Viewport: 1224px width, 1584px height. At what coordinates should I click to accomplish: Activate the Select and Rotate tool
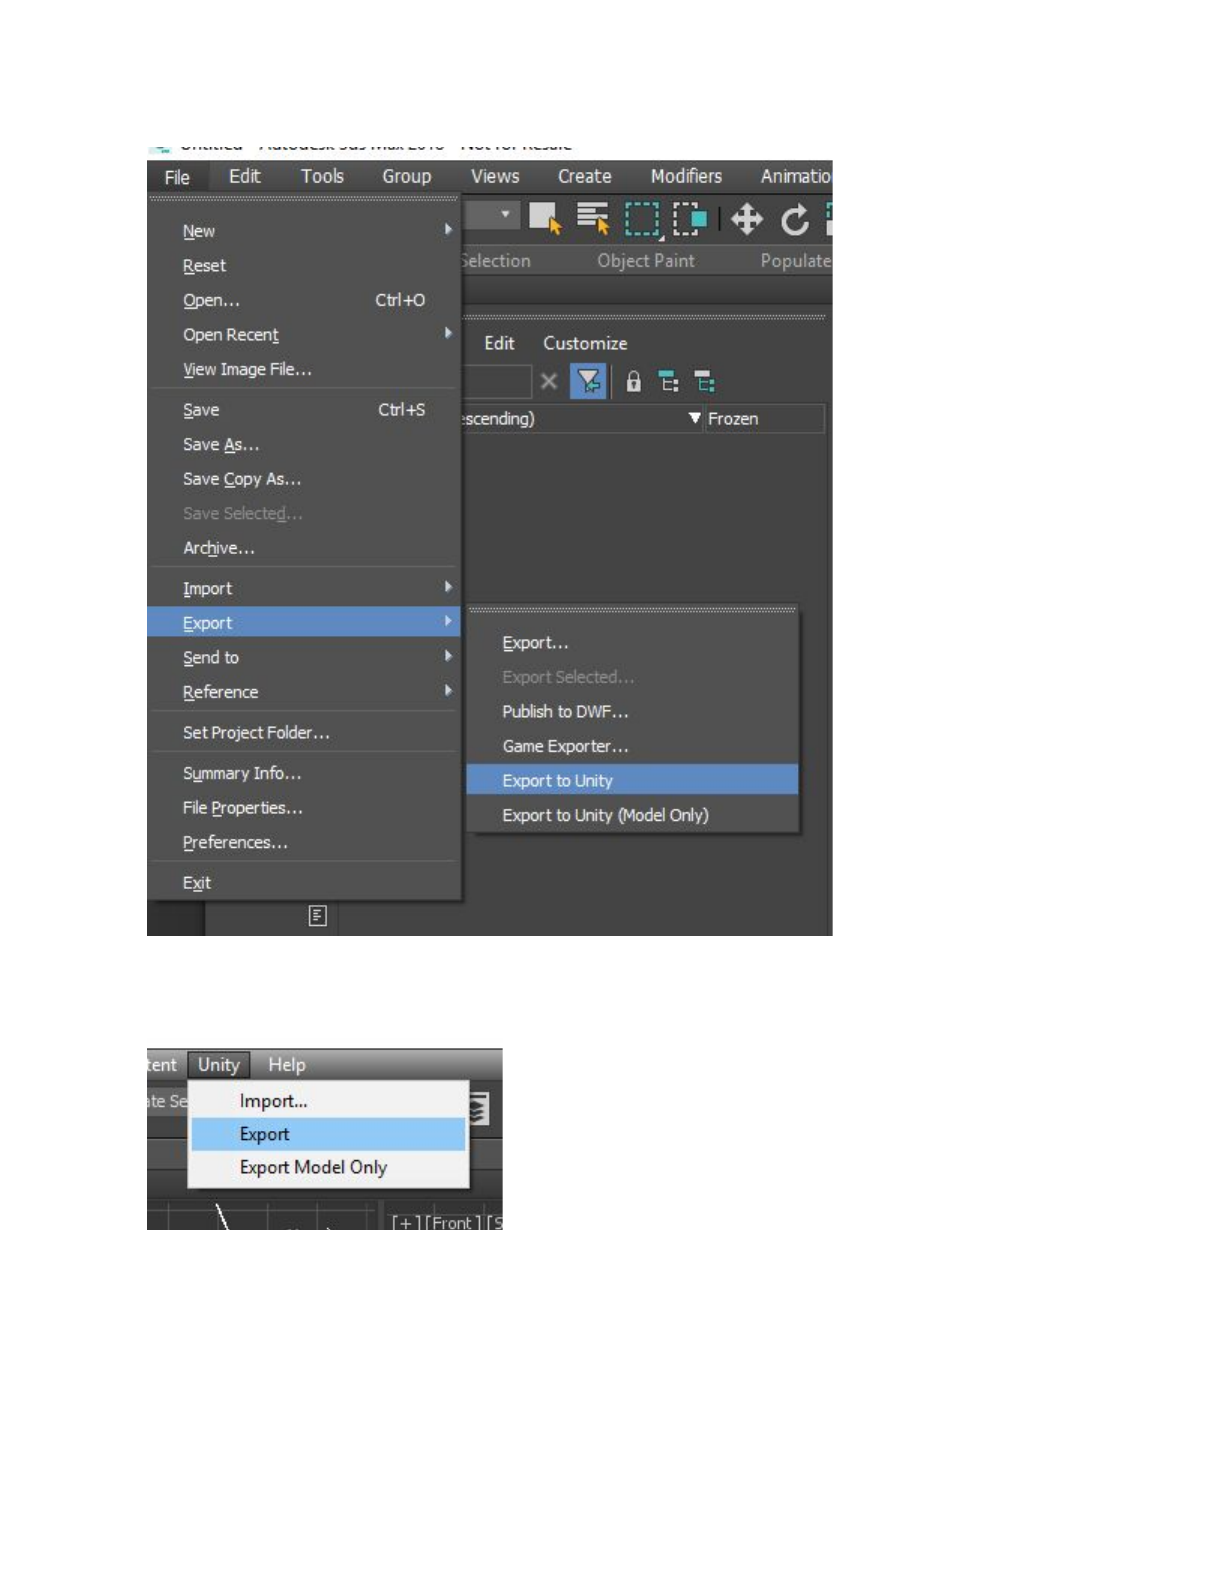point(795,218)
